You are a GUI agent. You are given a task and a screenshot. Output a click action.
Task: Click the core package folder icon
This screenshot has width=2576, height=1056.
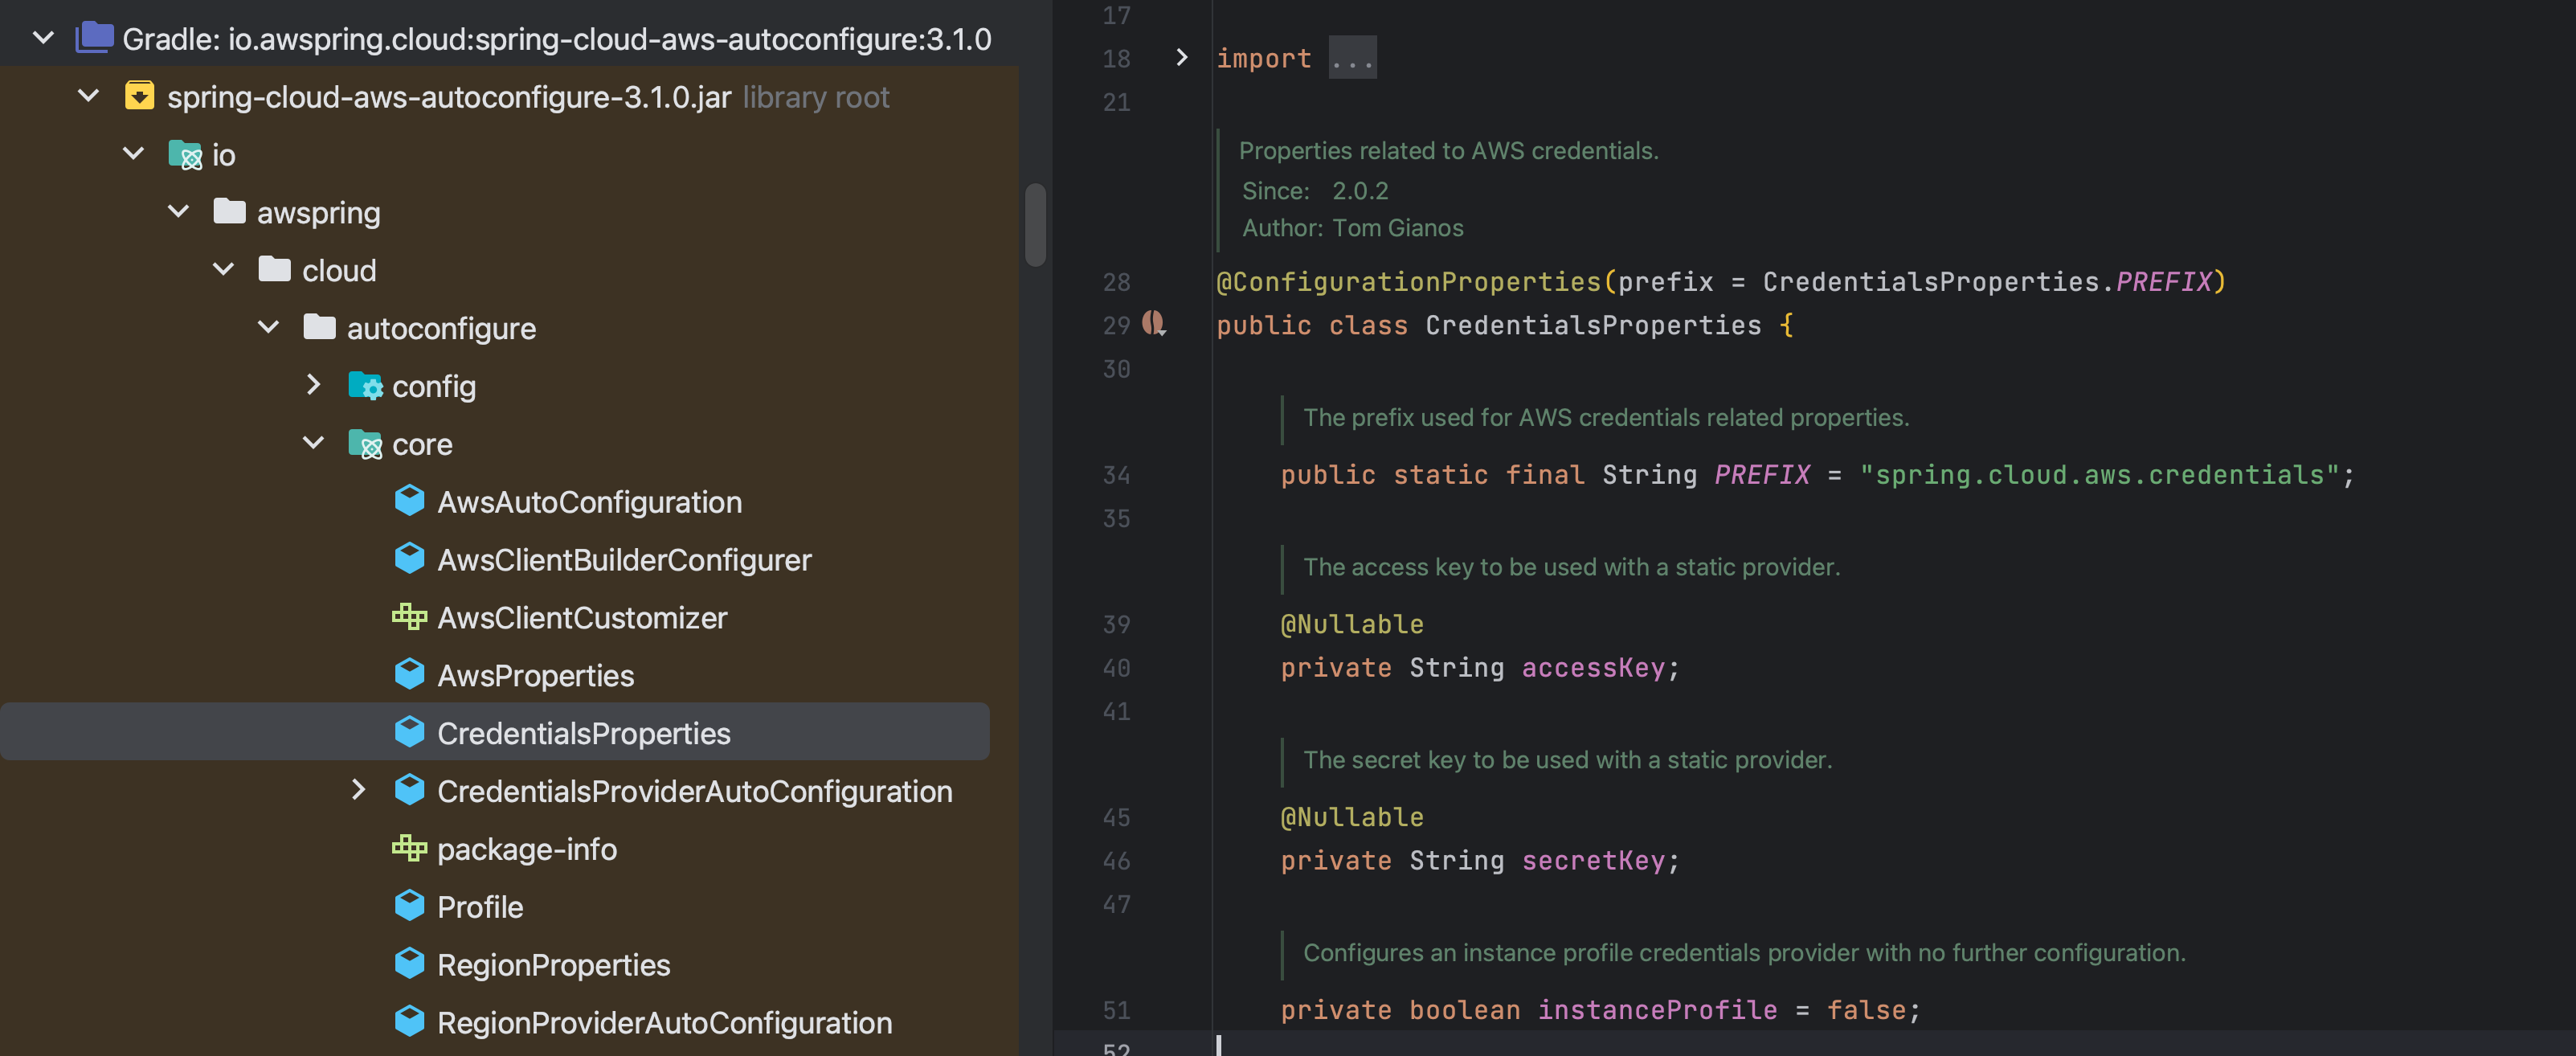pyautogui.click(x=365, y=444)
